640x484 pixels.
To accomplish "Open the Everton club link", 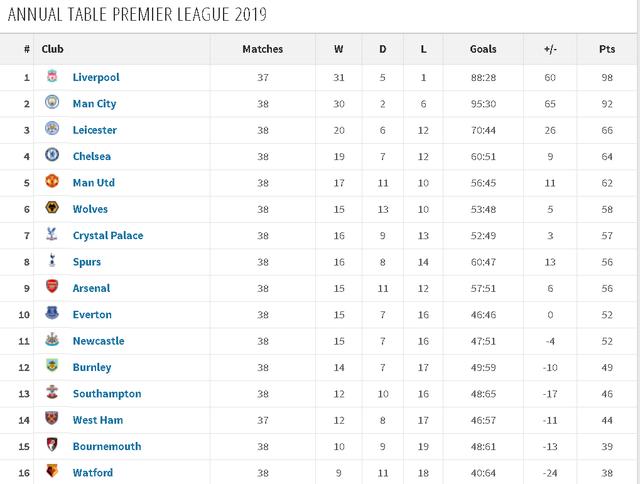I will pos(92,315).
